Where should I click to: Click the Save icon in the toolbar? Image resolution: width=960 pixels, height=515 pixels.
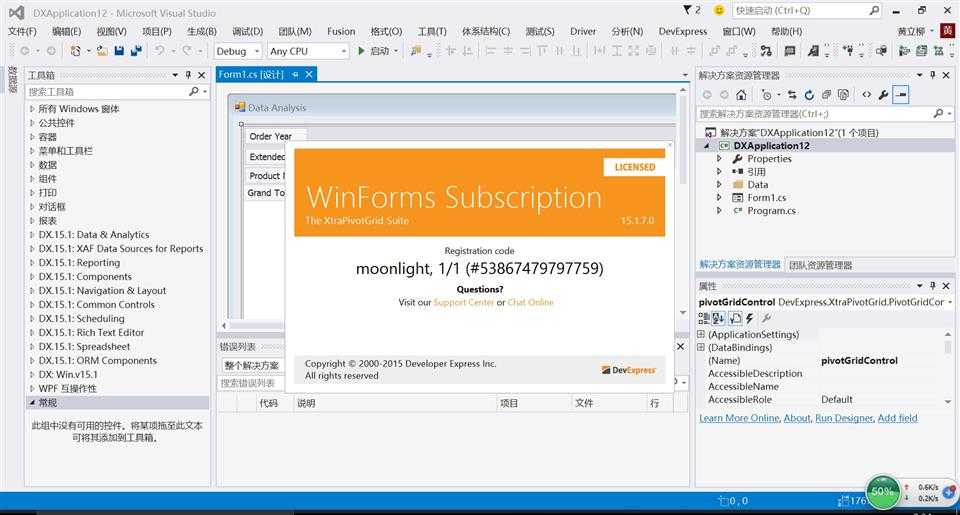119,51
